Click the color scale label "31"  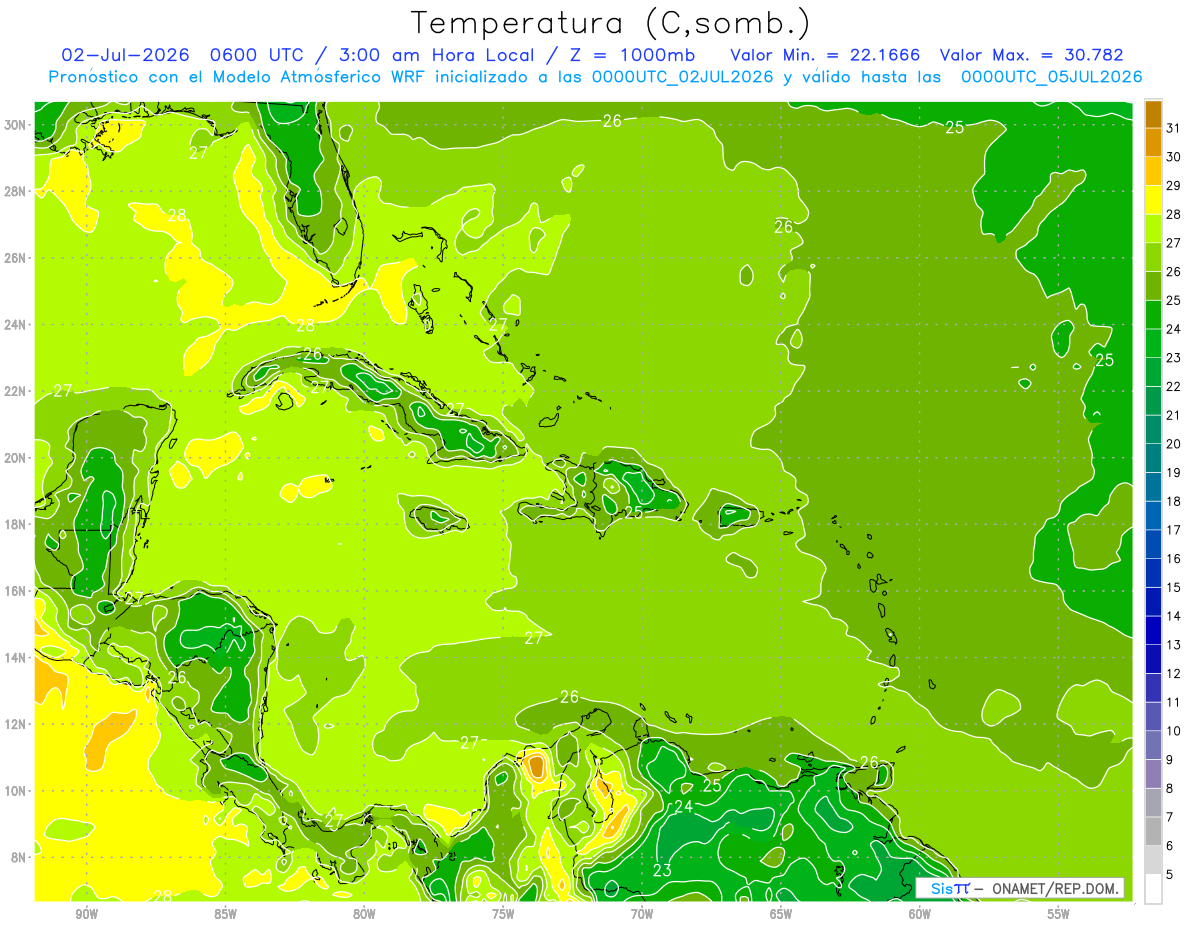coord(1174,127)
